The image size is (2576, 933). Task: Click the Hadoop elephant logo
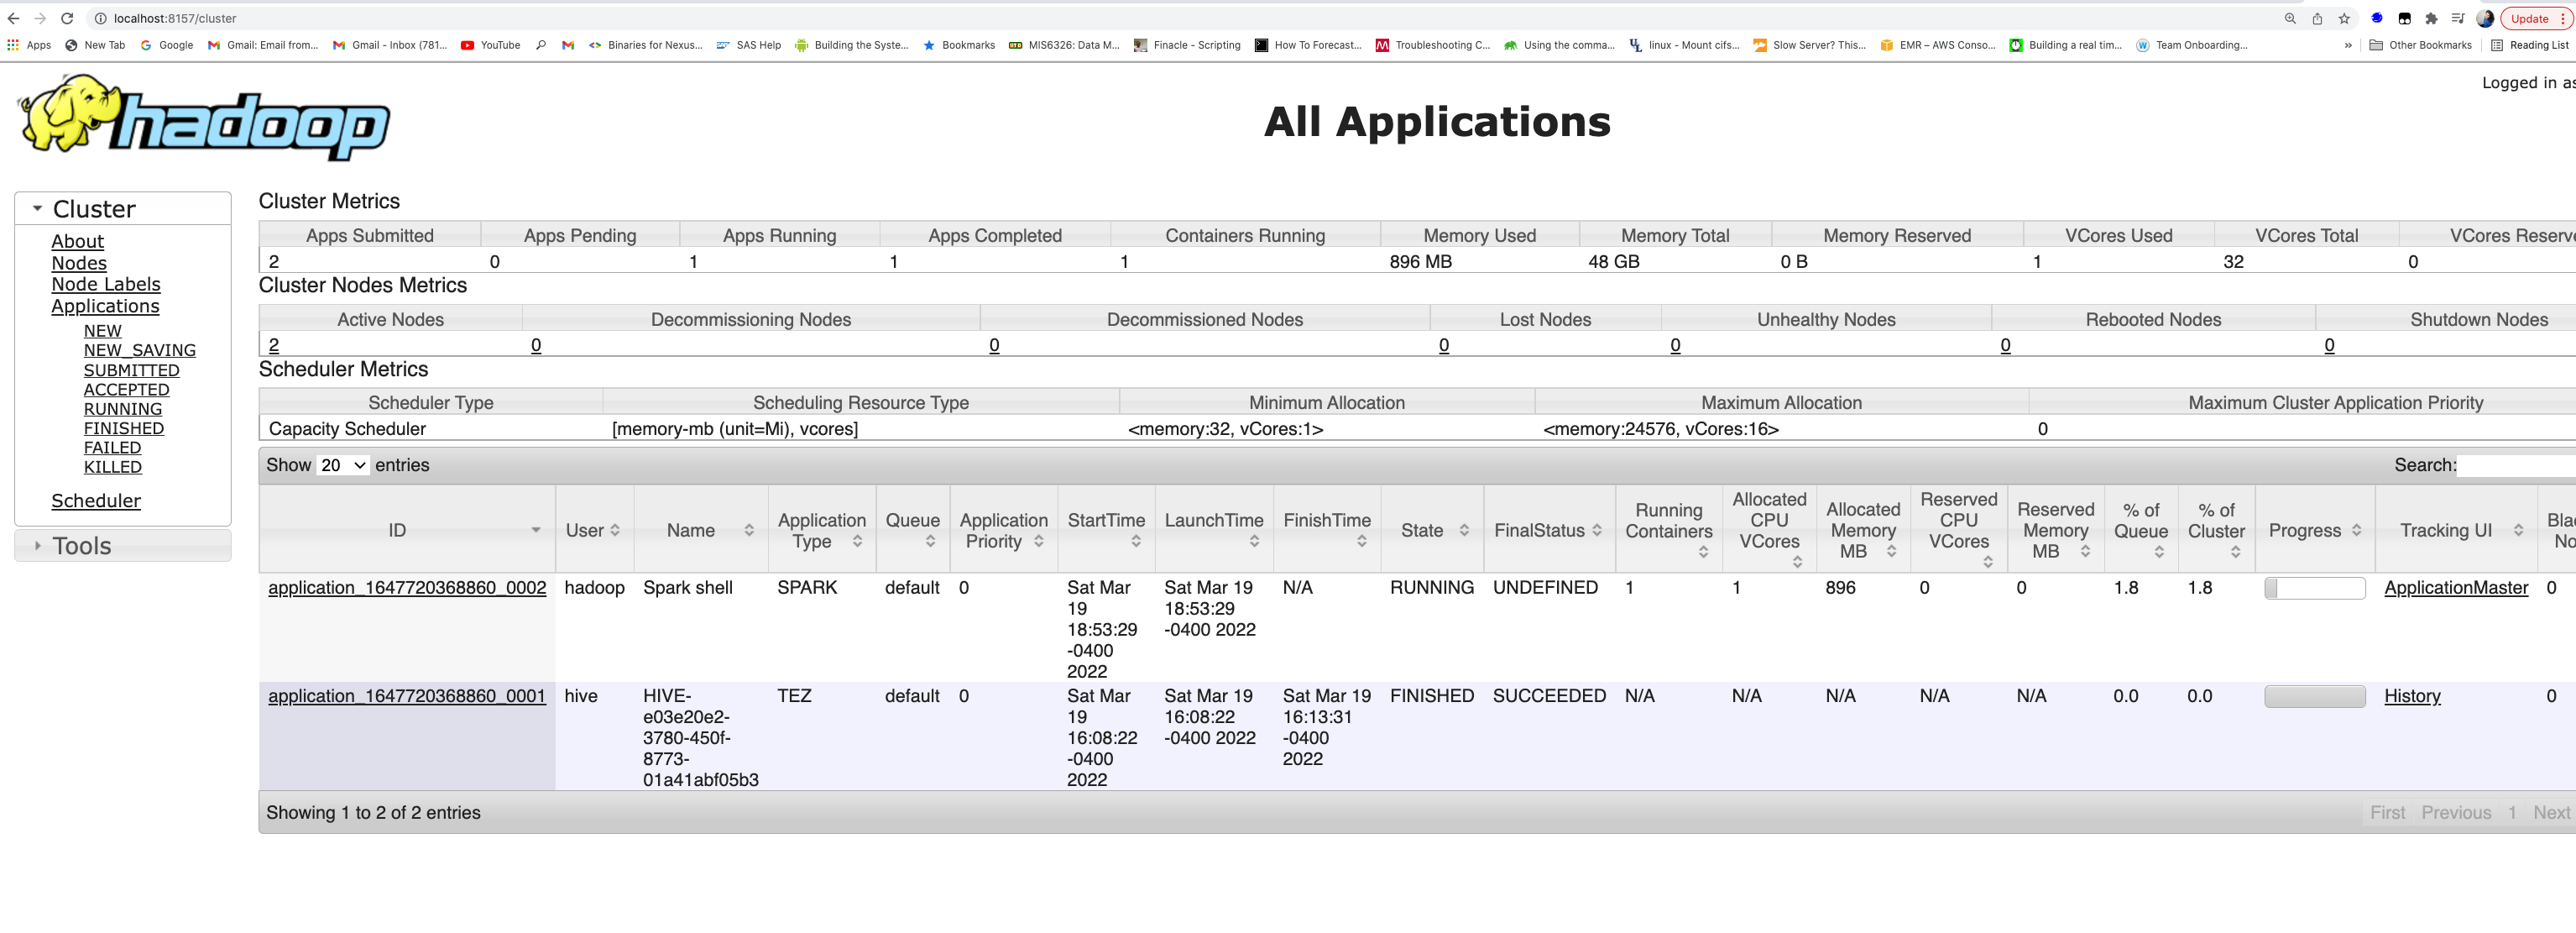205,118
